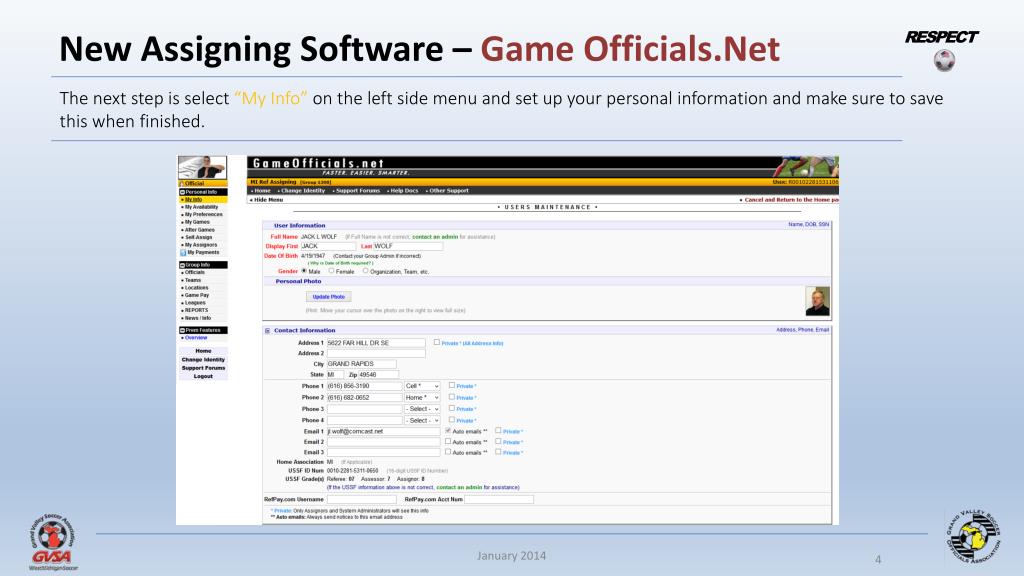Check the Private box for Phone 2
Viewport: 1024px width, 576px height.
click(x=451, y=397)
